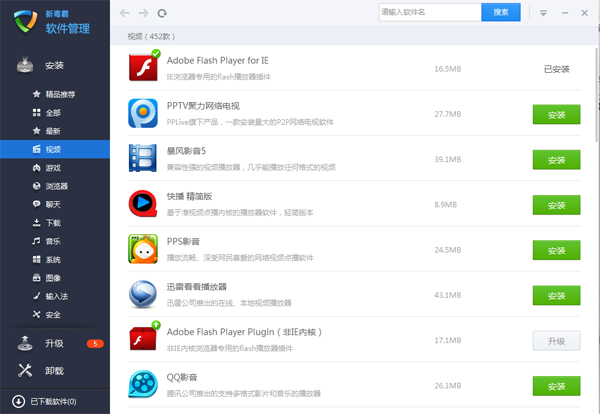Click the orange 5 badge beside 升级

coord(95,344)
